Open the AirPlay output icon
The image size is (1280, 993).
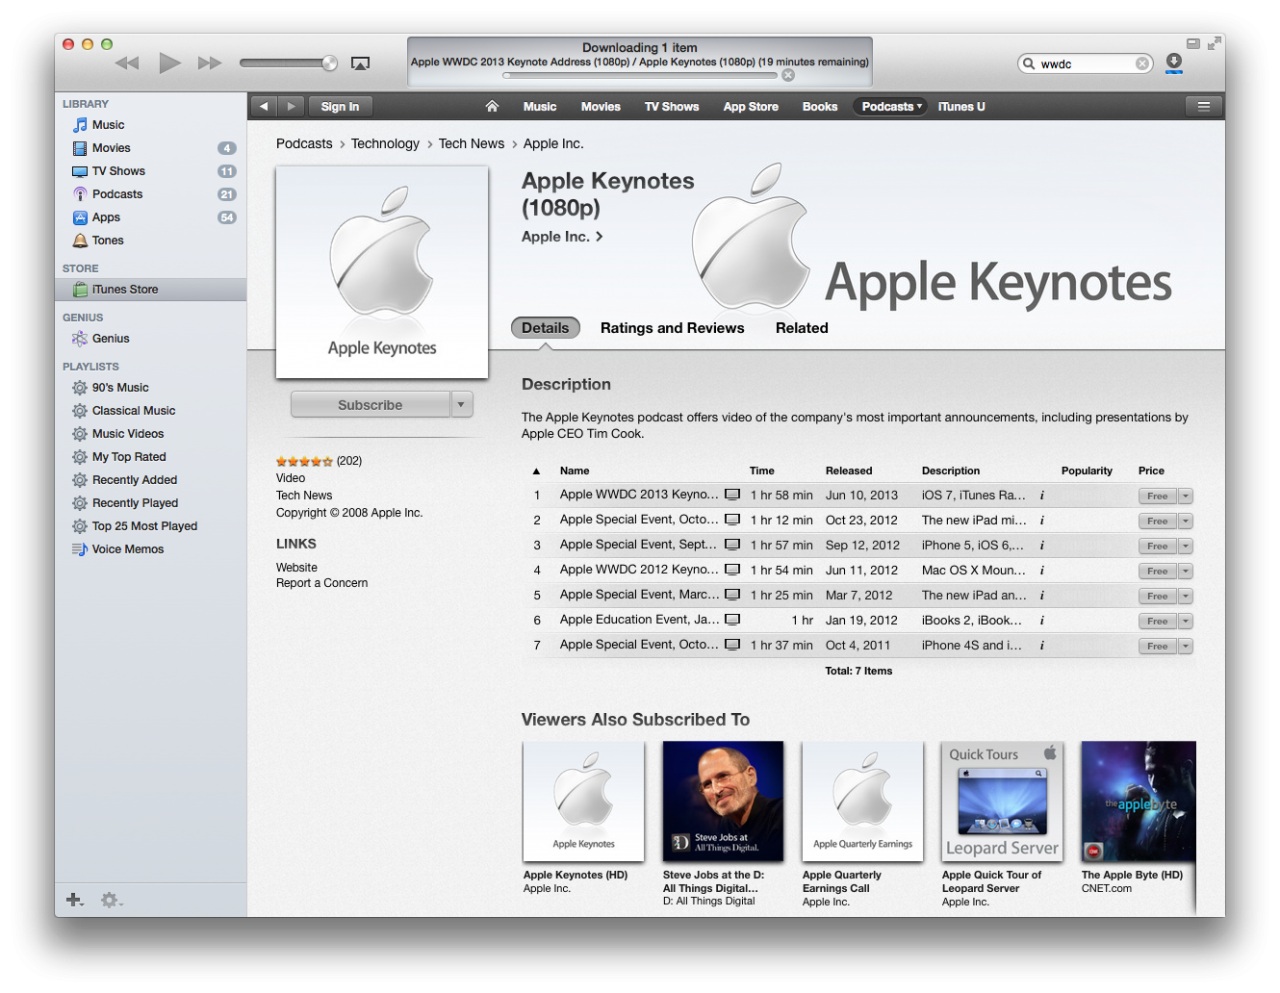point(360,63)
